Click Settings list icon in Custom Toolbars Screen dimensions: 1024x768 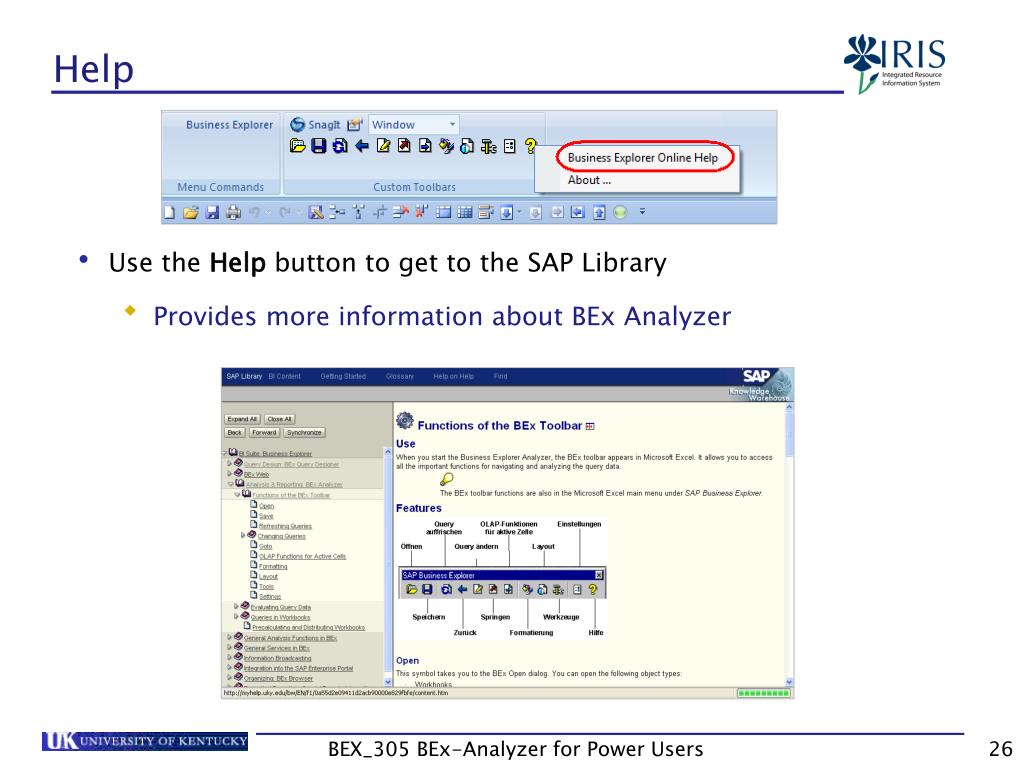[x=509, y=146]
